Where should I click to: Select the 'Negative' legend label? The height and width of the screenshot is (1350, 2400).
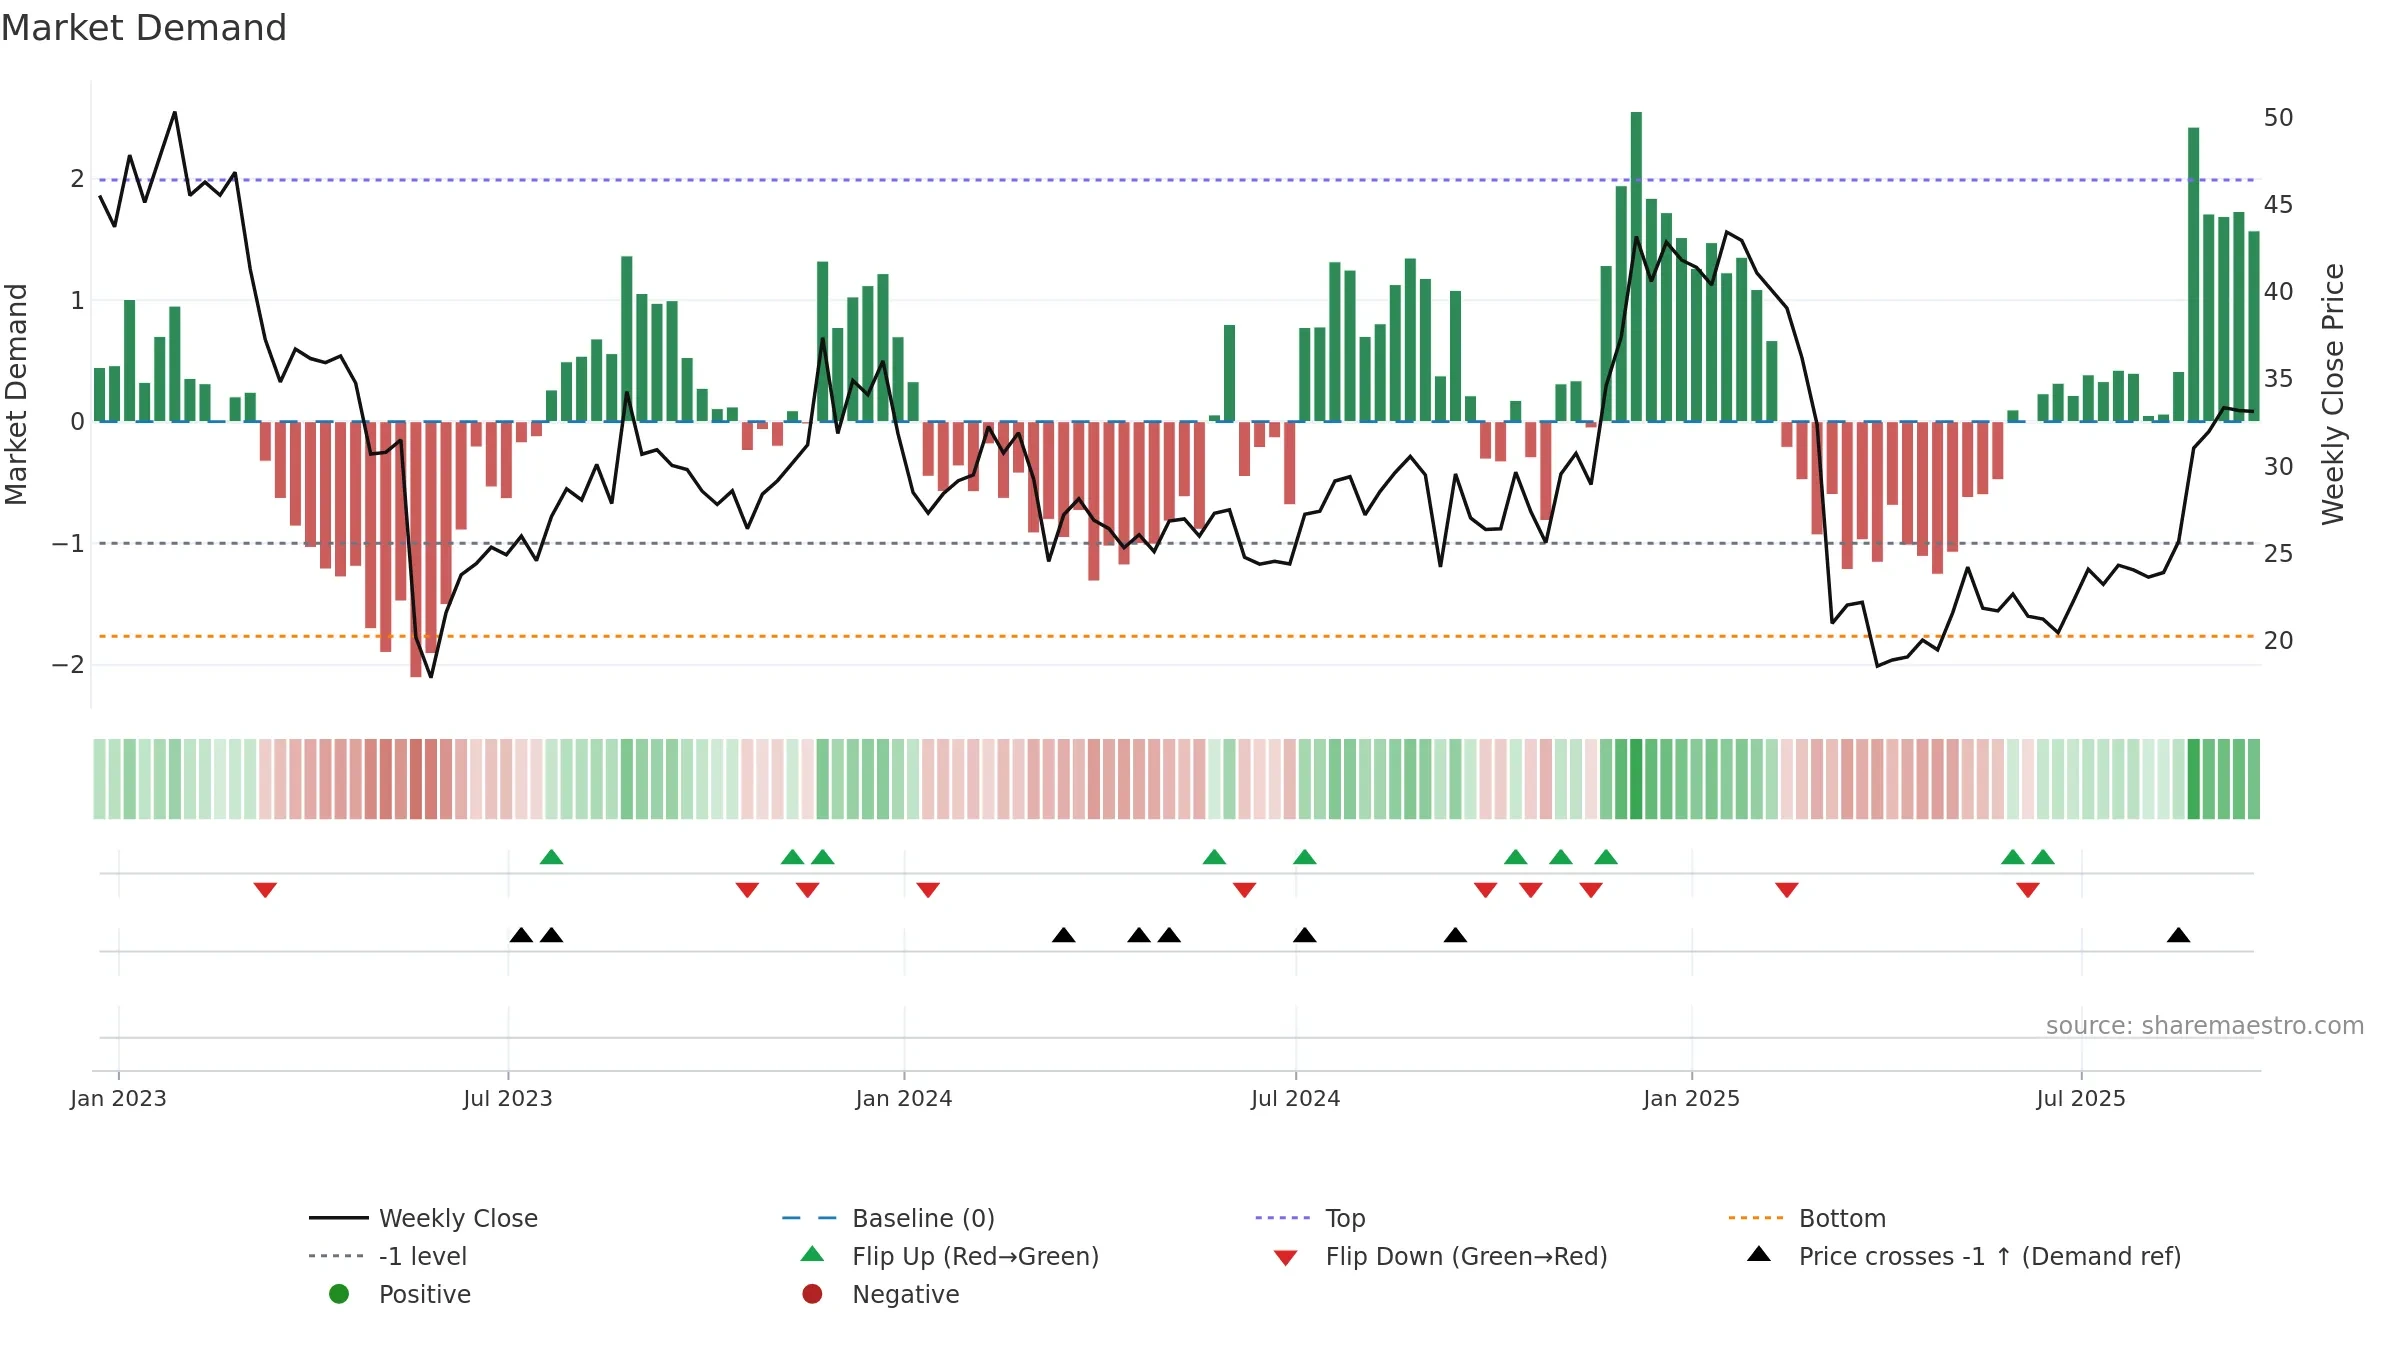[905, 1294]
